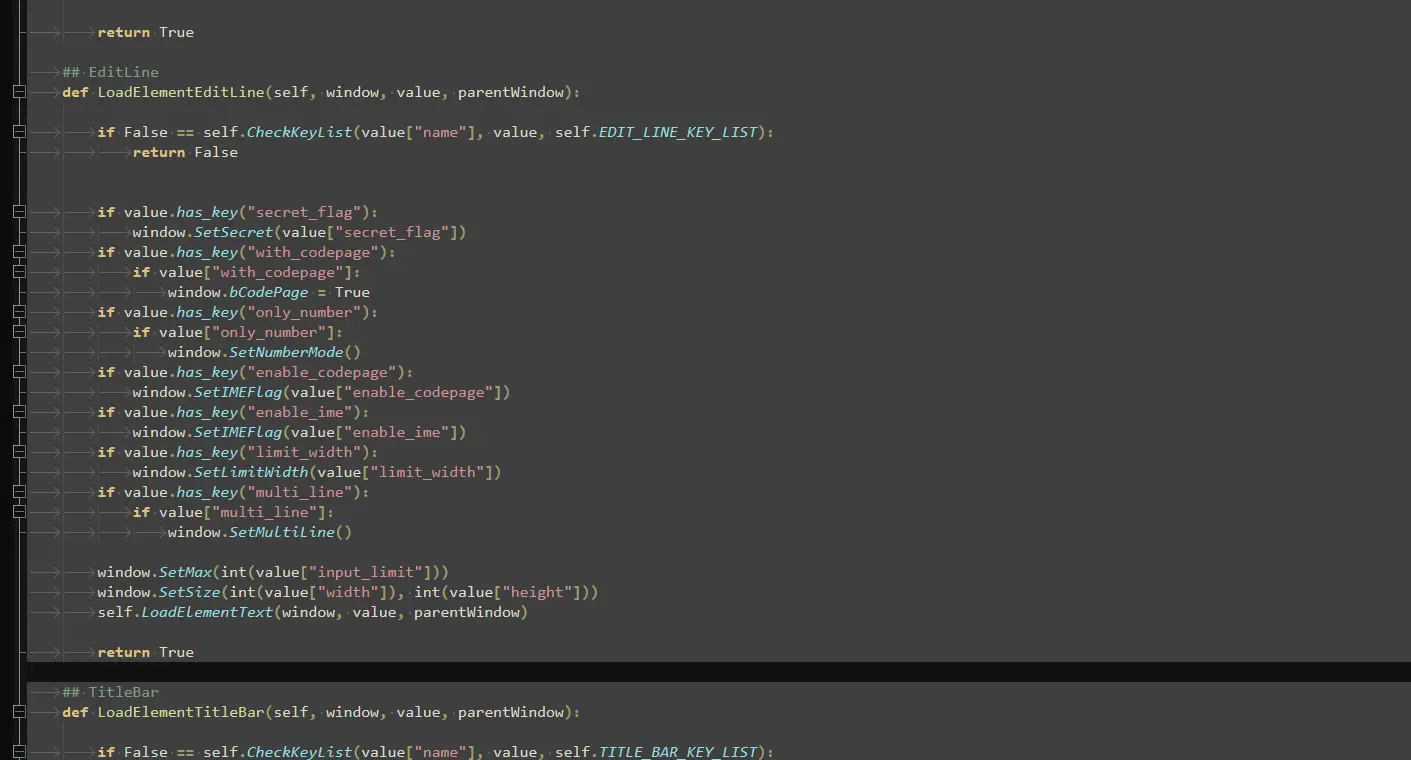This screenshot has width=1411, height=760.
Task: Place cursor on bCodePage attribute
Action: 264,292
